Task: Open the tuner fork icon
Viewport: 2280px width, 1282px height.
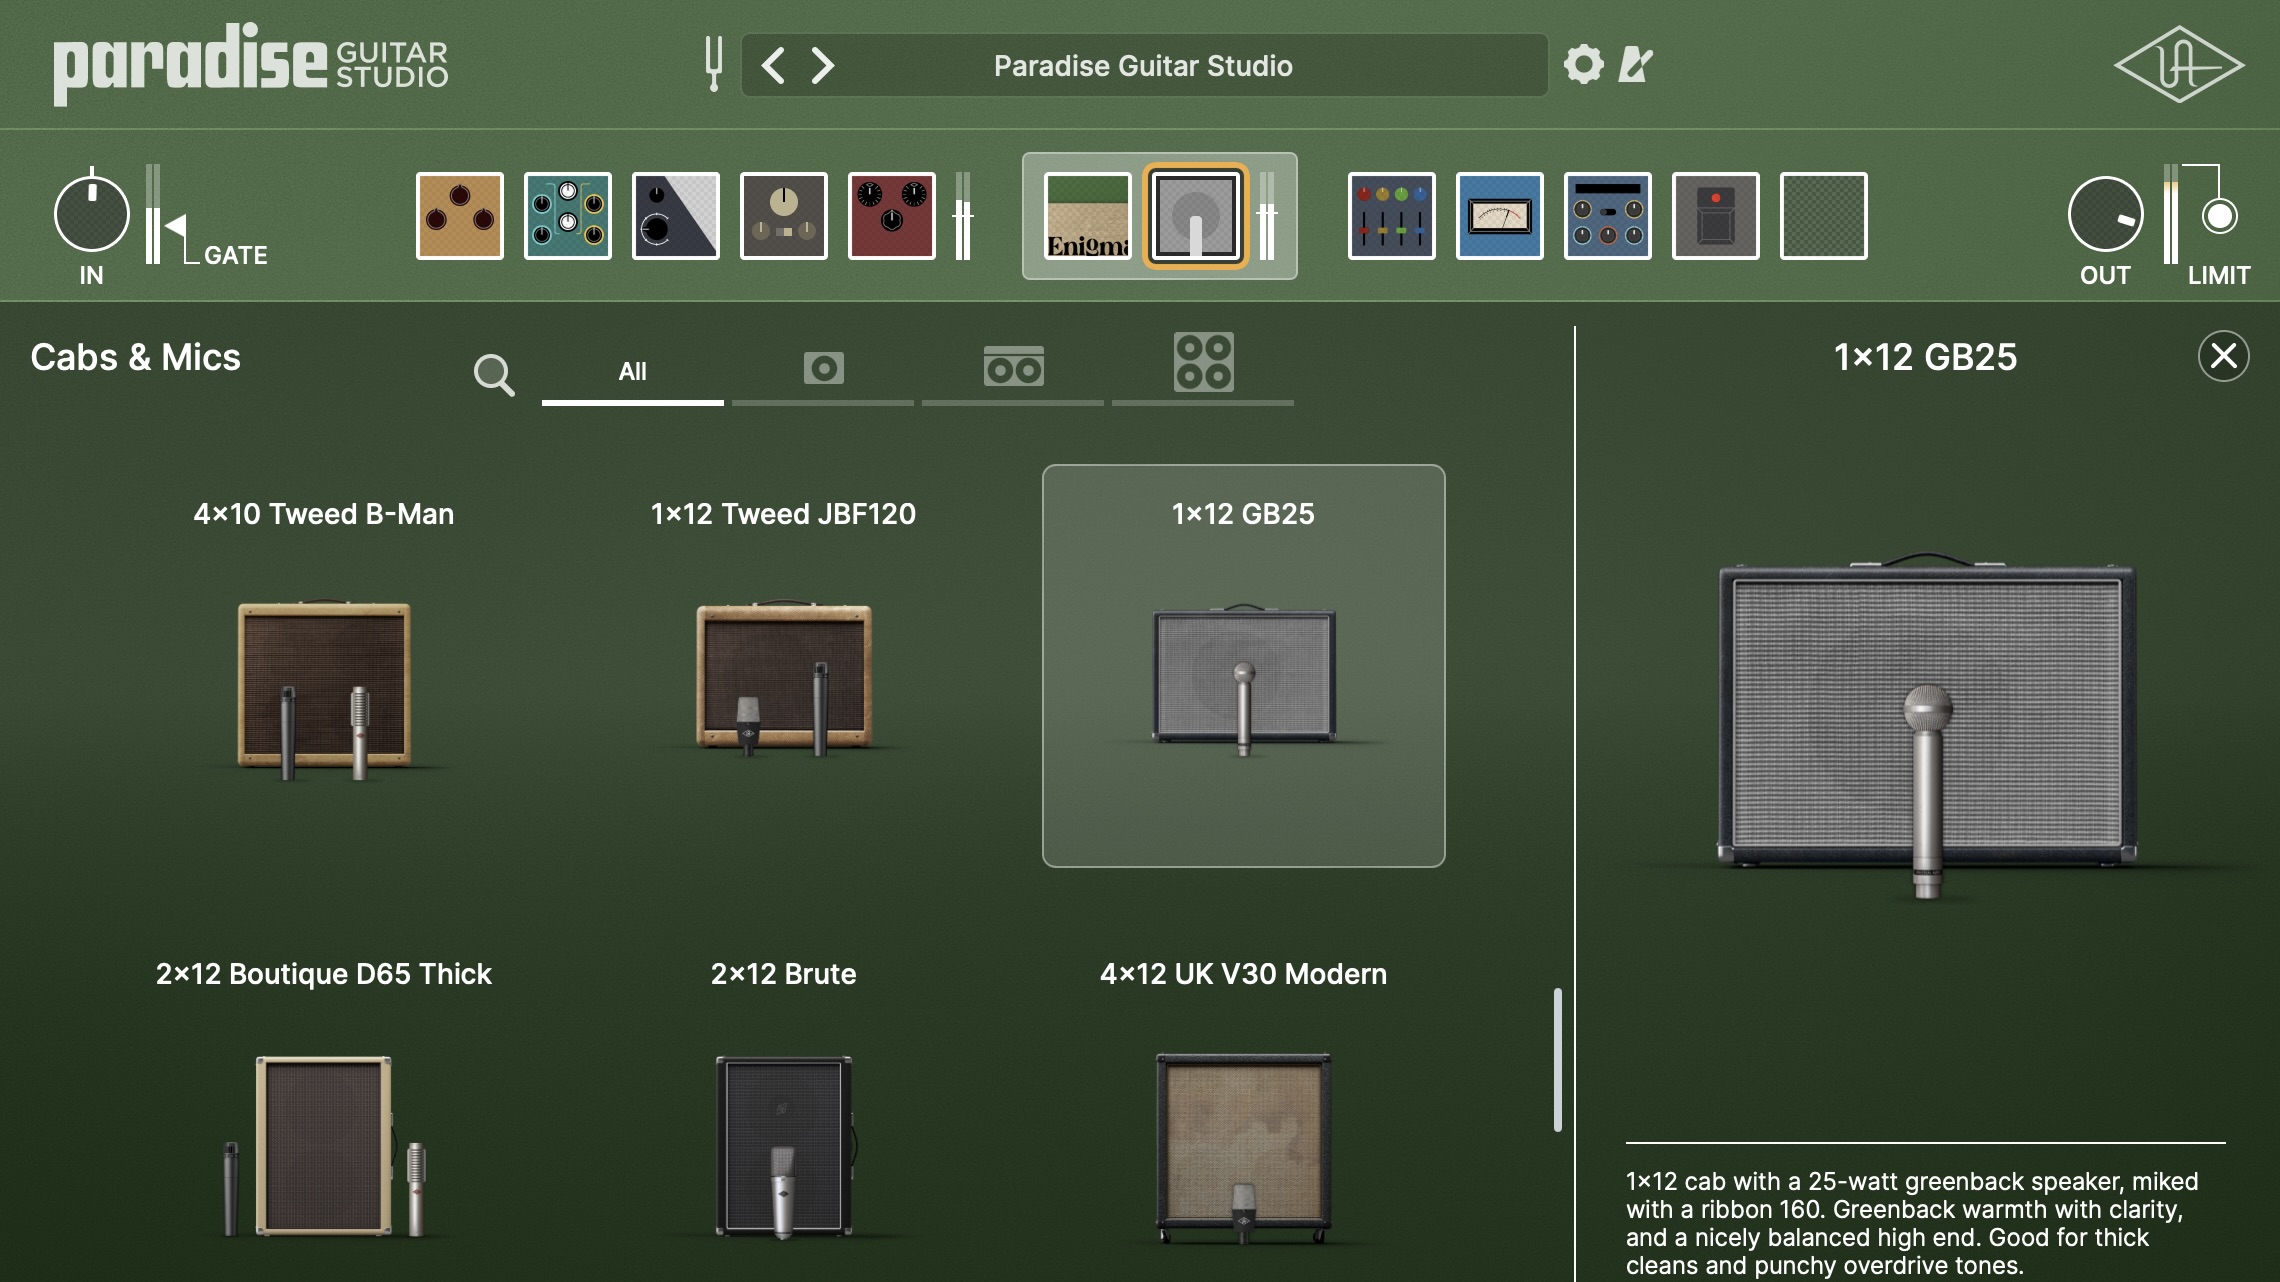Action: pos(713,64)
